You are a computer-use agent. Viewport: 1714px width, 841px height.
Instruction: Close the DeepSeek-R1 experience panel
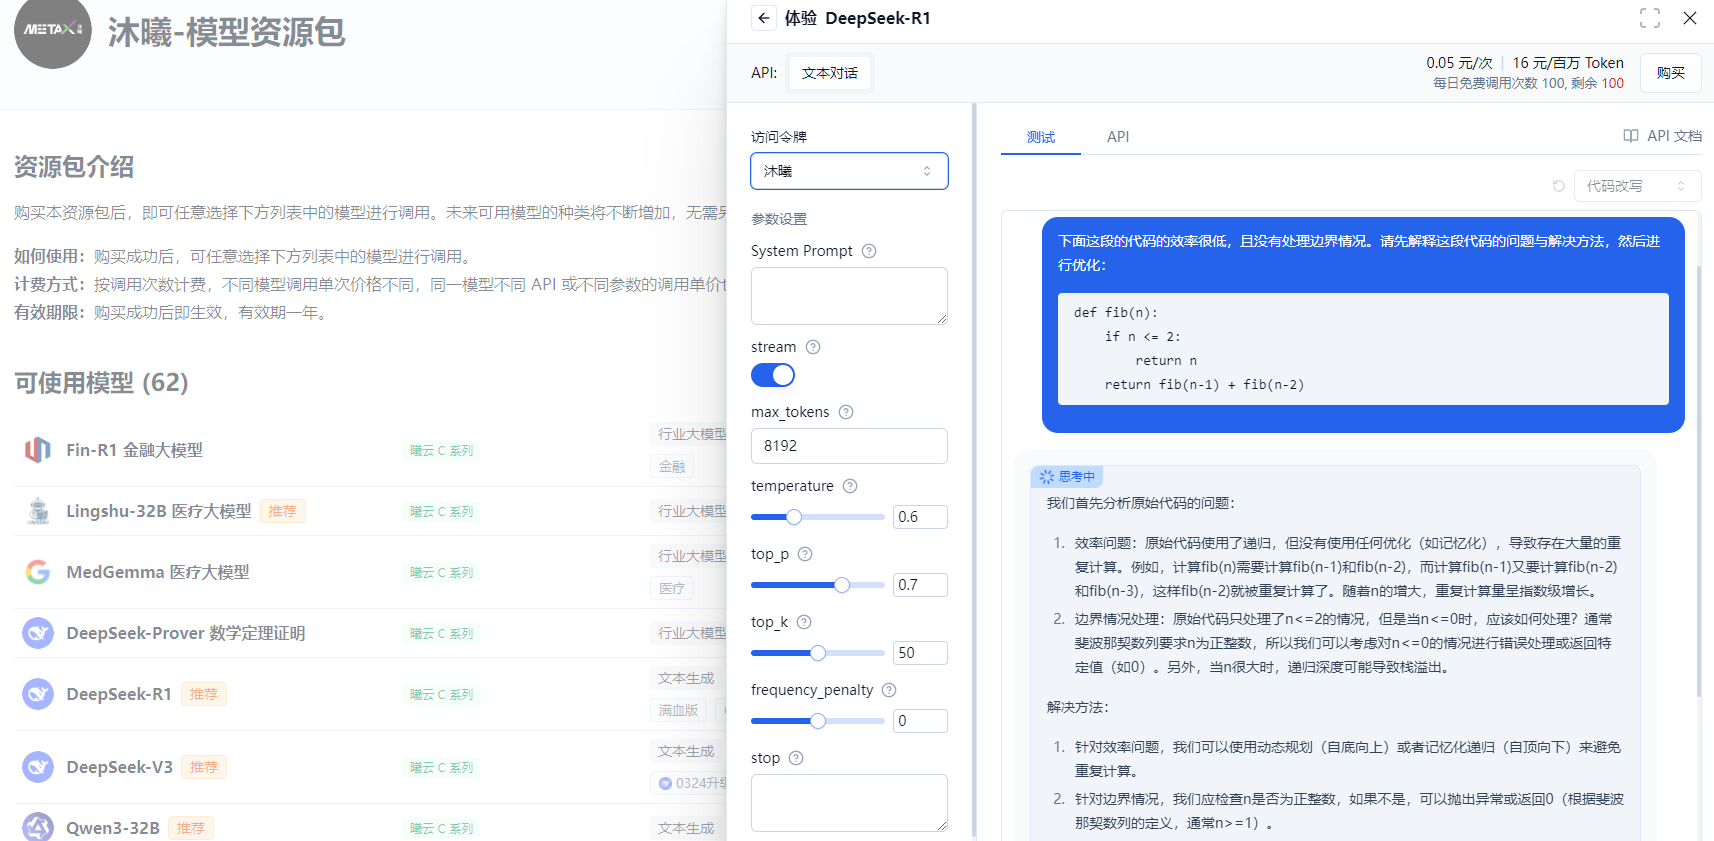(1690, 18)
